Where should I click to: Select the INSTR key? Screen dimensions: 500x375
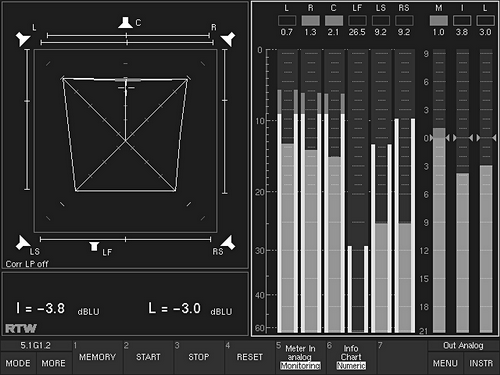pyautogui.click(x=481, y=363)
